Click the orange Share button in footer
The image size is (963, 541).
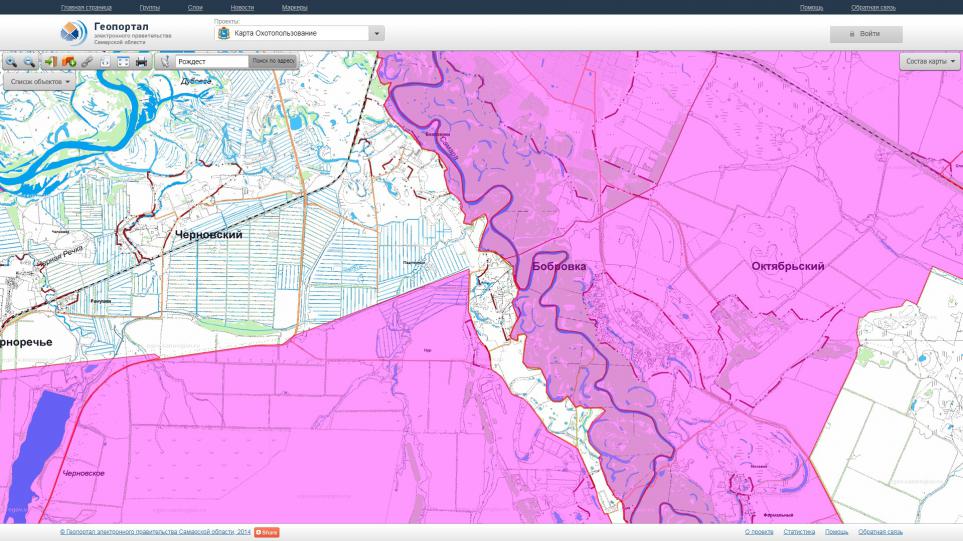[267, 532]
